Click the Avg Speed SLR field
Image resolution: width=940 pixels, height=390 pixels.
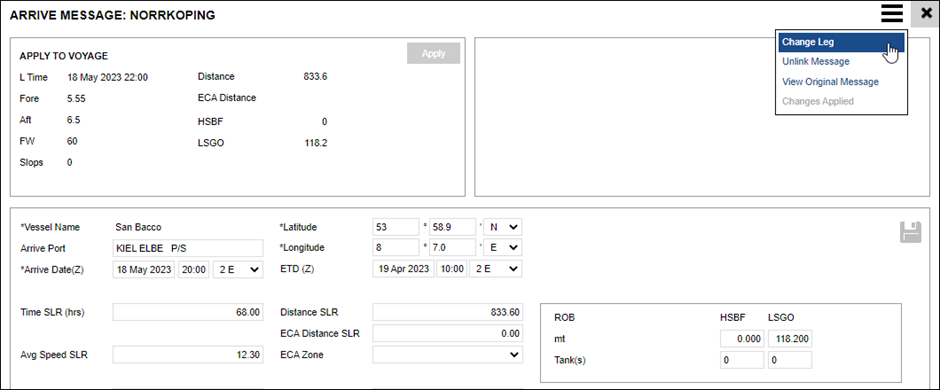click(188, 355)
